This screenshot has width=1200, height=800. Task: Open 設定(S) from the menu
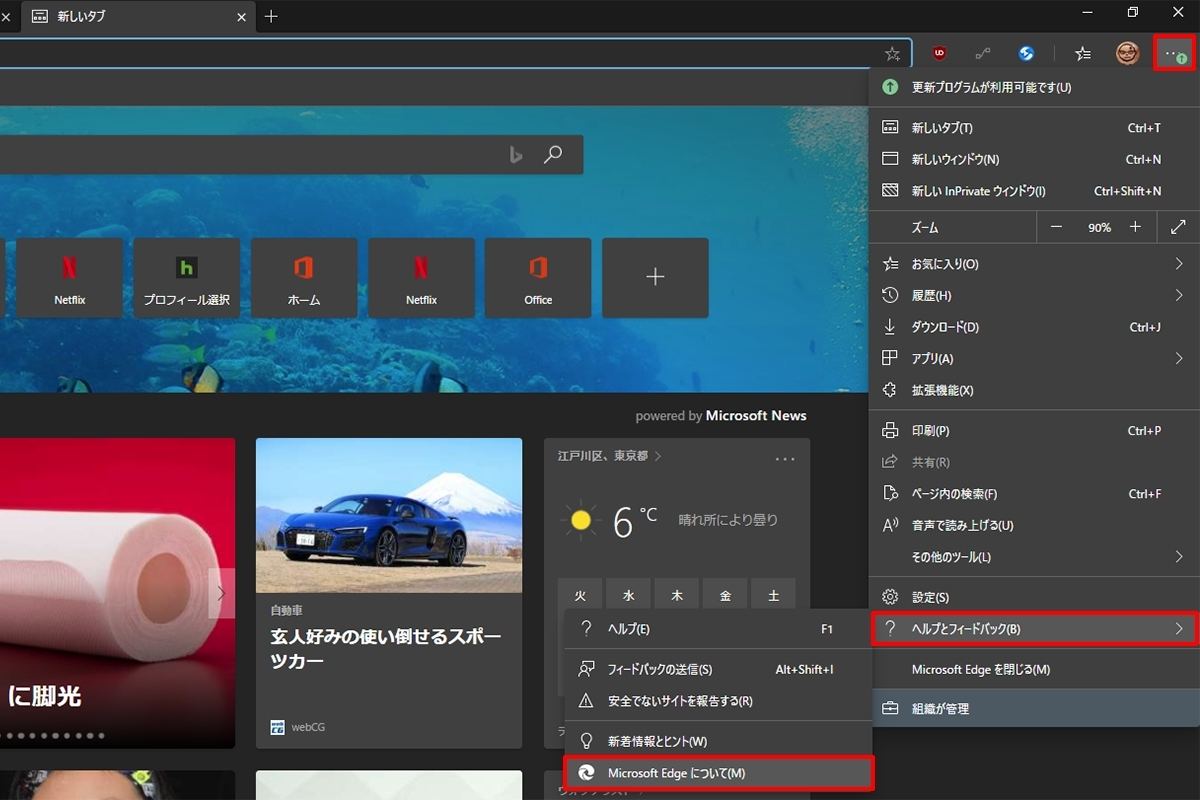coord(1034,597)
